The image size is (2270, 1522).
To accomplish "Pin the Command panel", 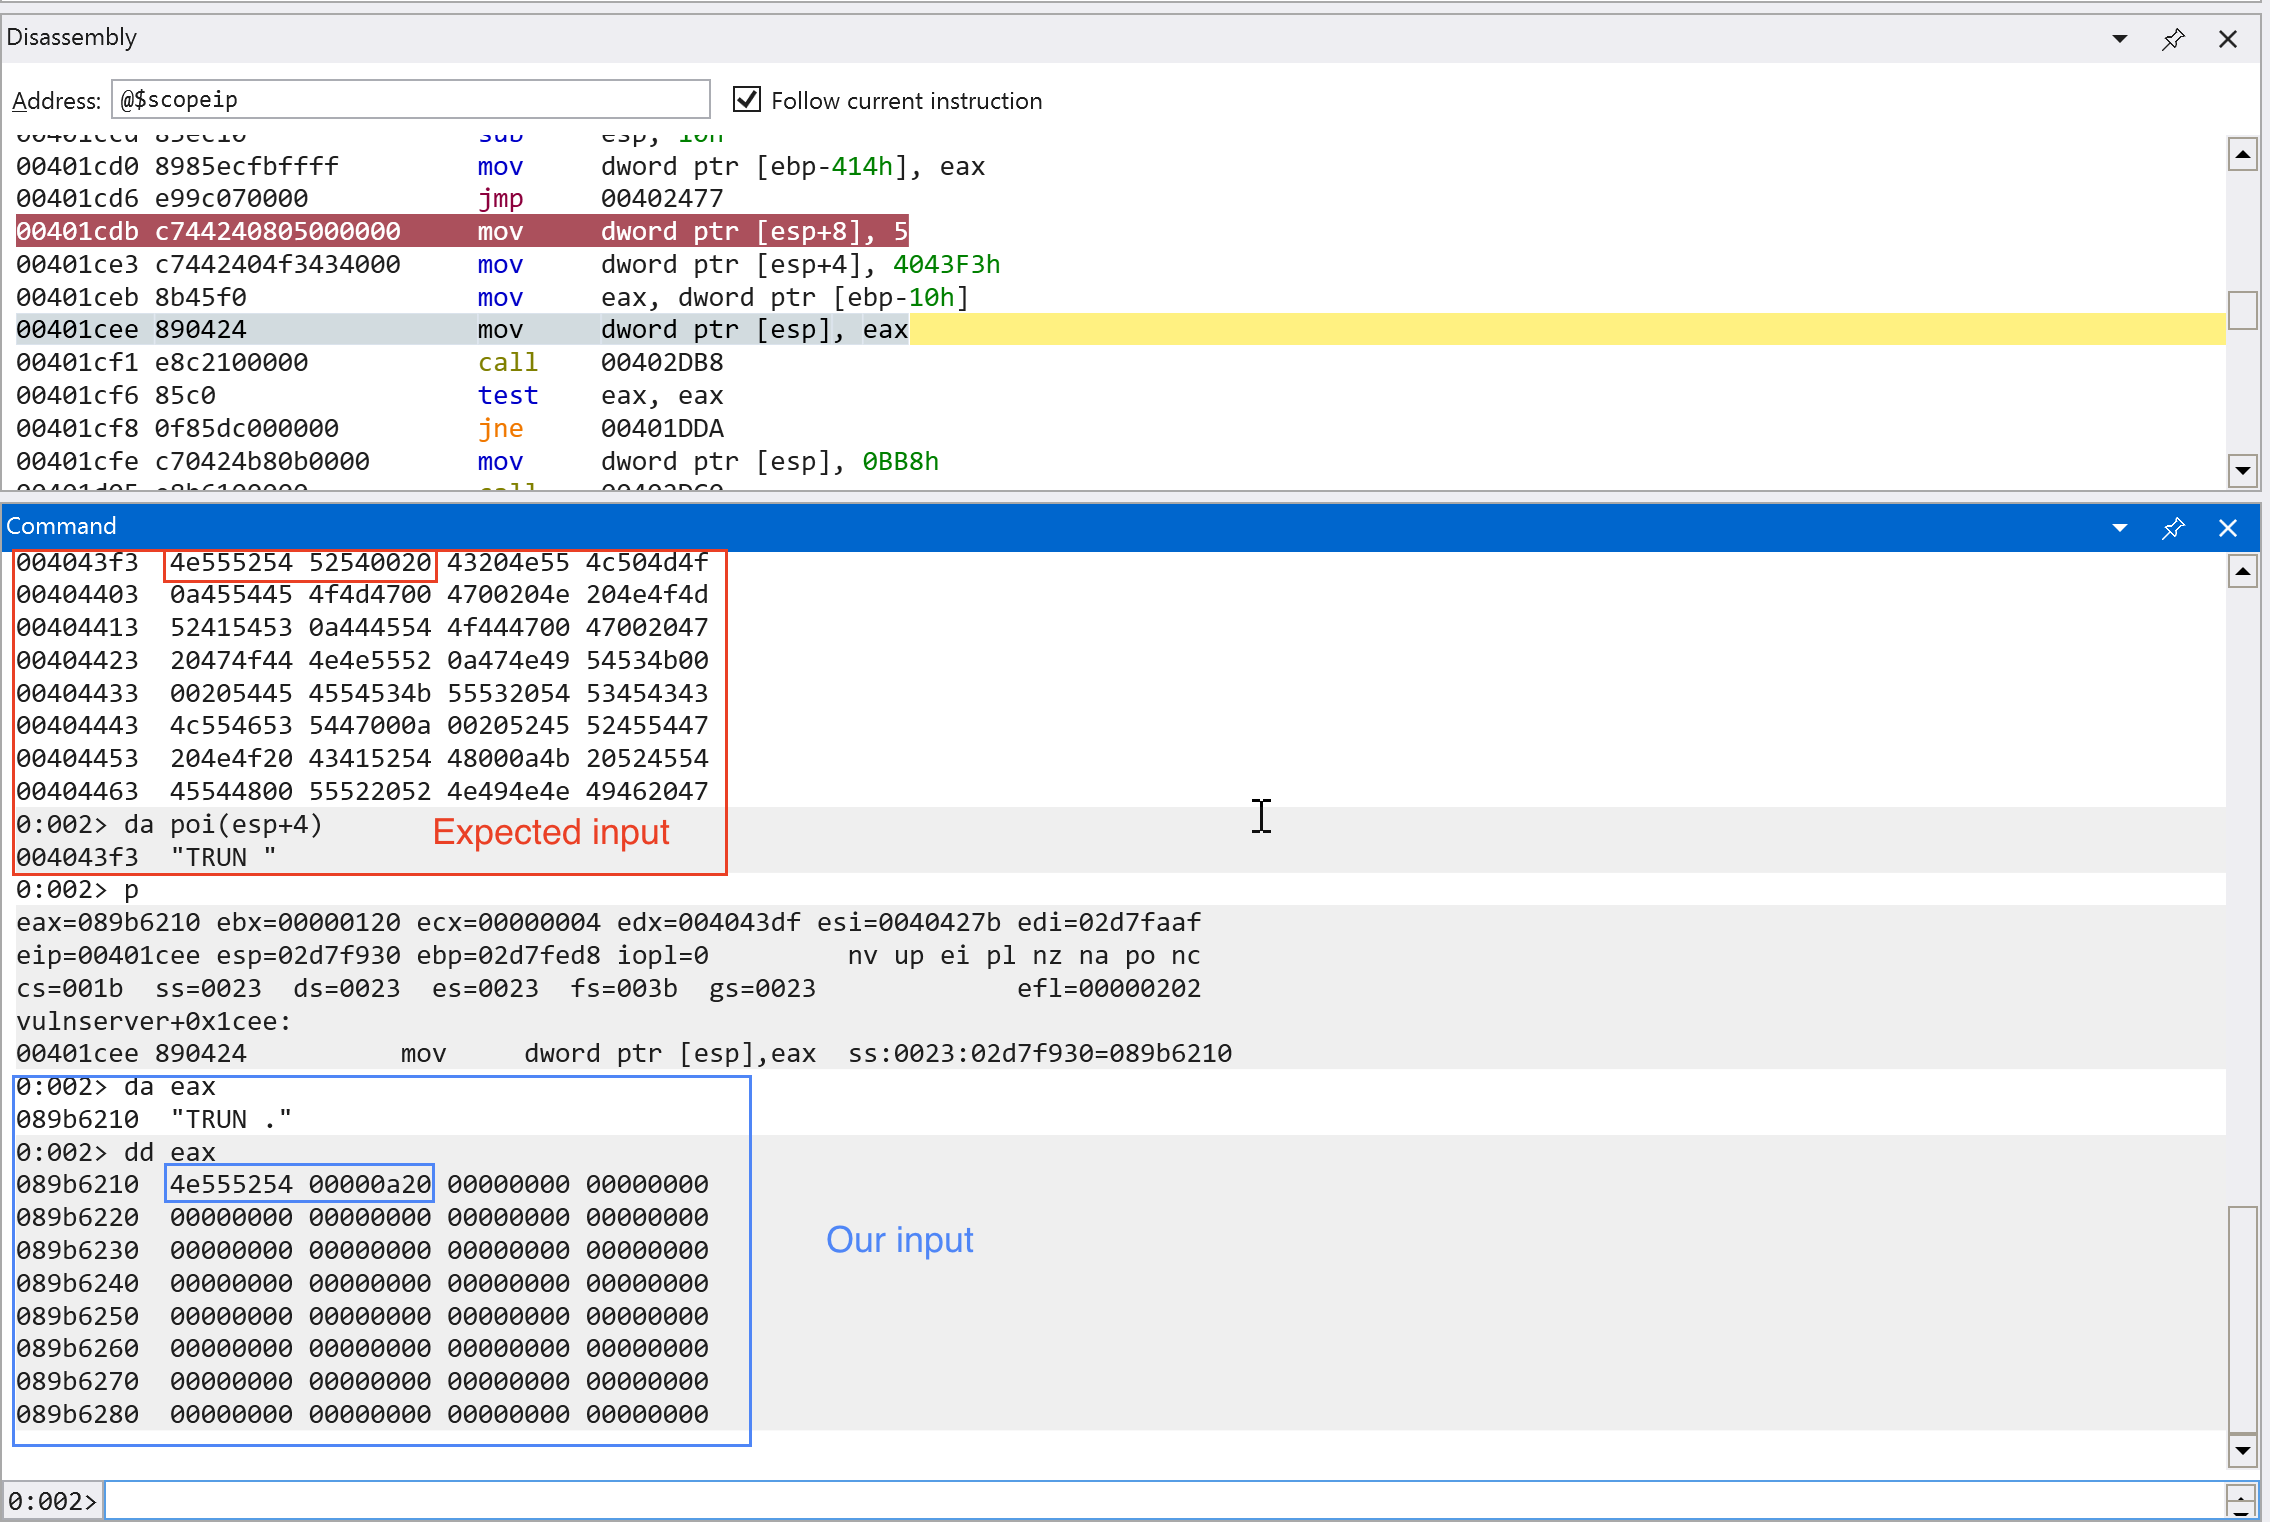I will (x=2172, y=528).
